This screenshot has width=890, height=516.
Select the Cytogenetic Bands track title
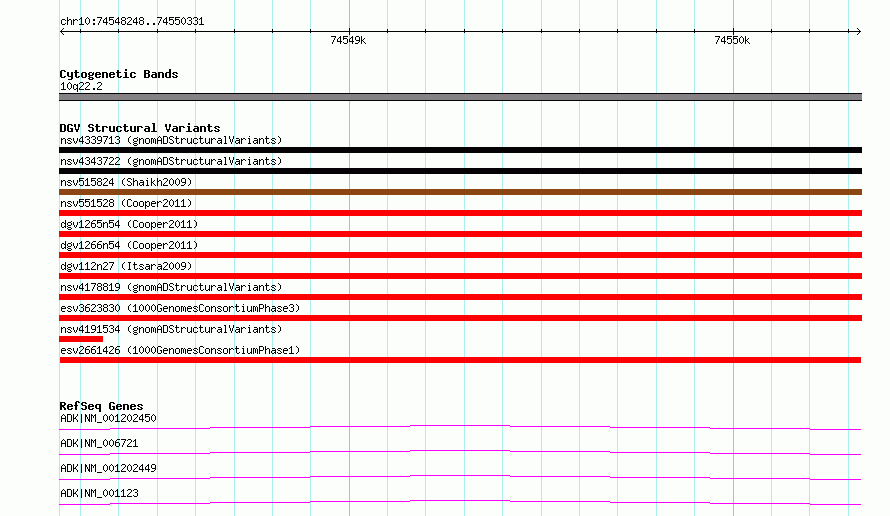point(119,74)
